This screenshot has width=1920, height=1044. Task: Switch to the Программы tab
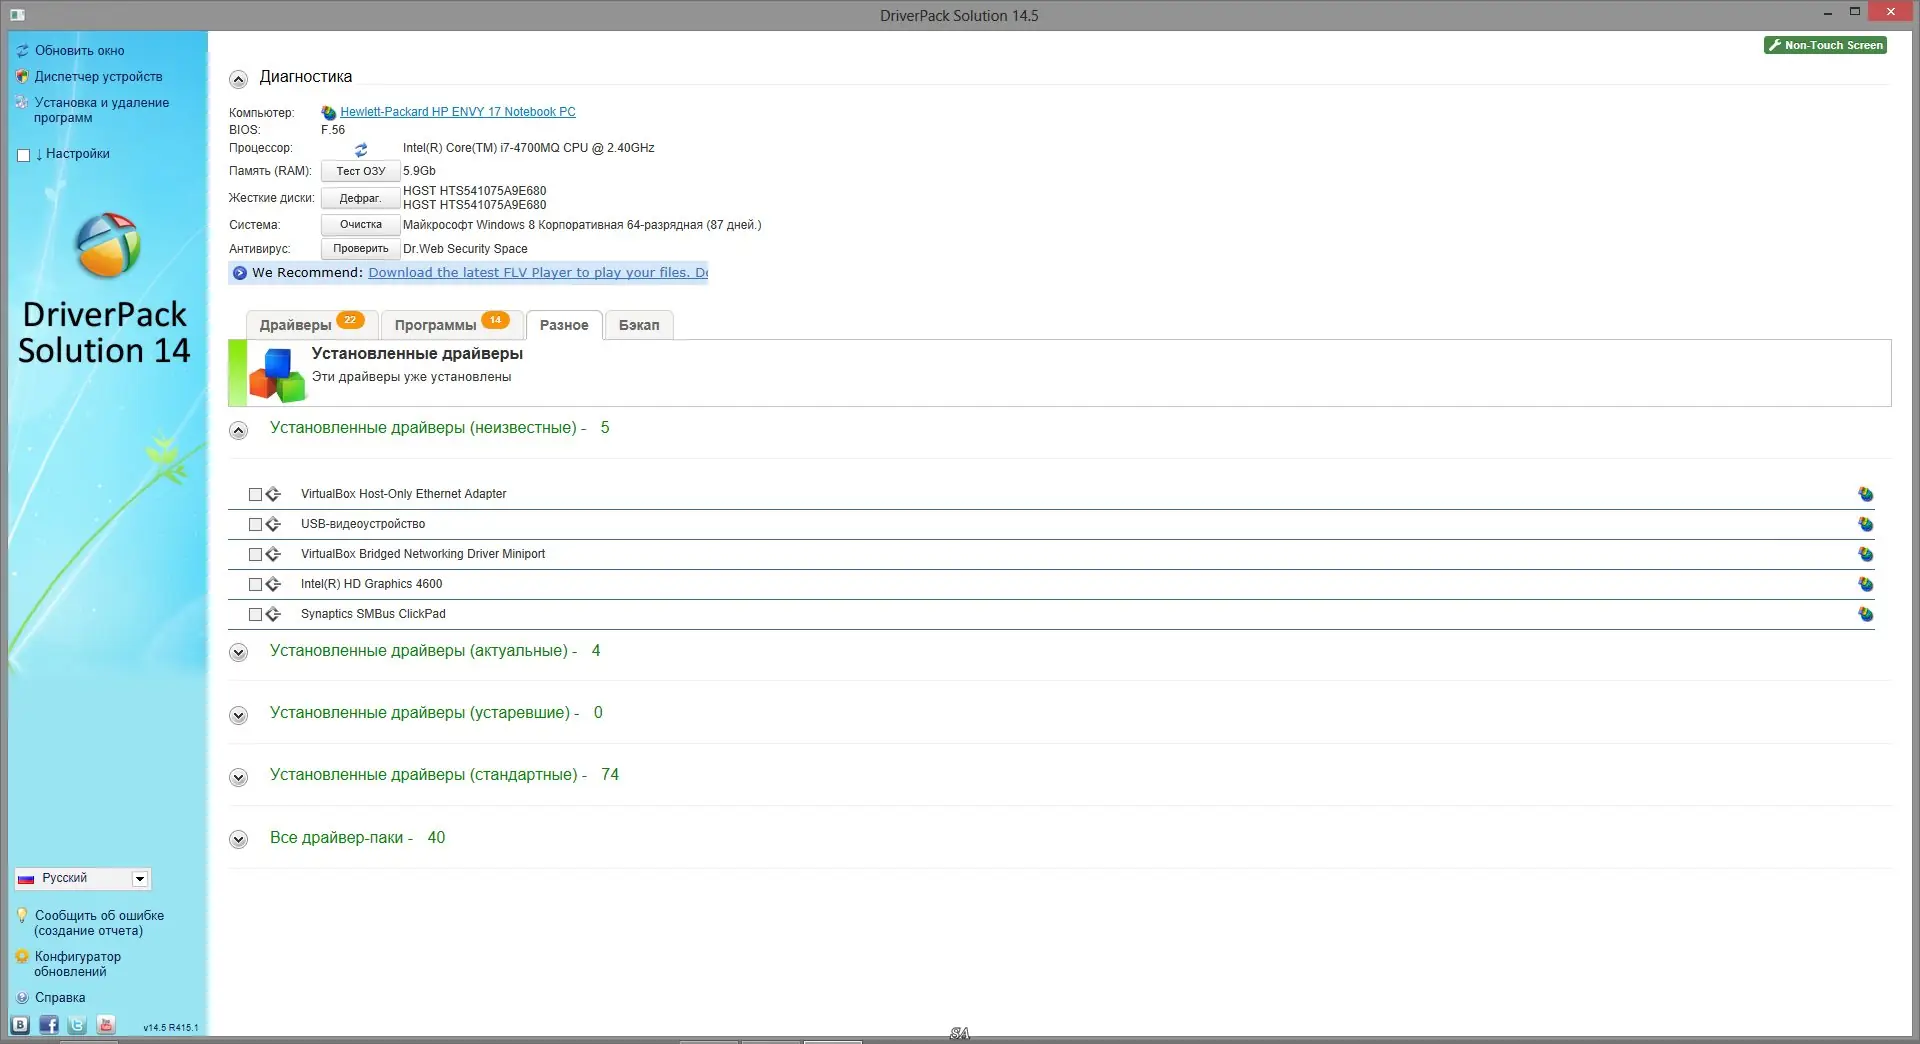(x=451, y=325)
